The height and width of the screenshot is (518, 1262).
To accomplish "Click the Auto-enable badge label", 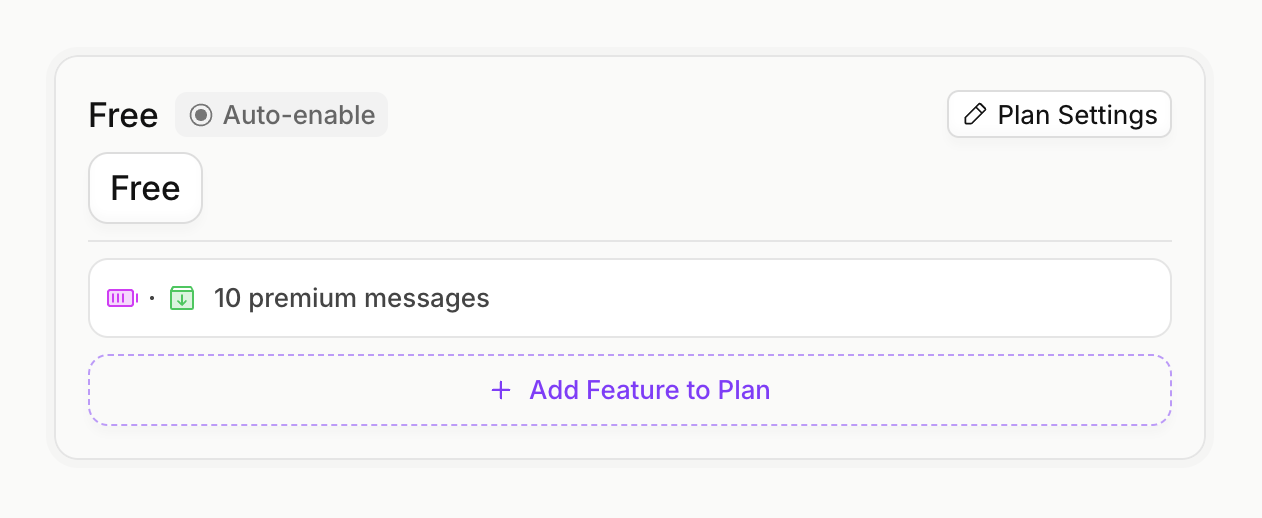I will point(298,115).
